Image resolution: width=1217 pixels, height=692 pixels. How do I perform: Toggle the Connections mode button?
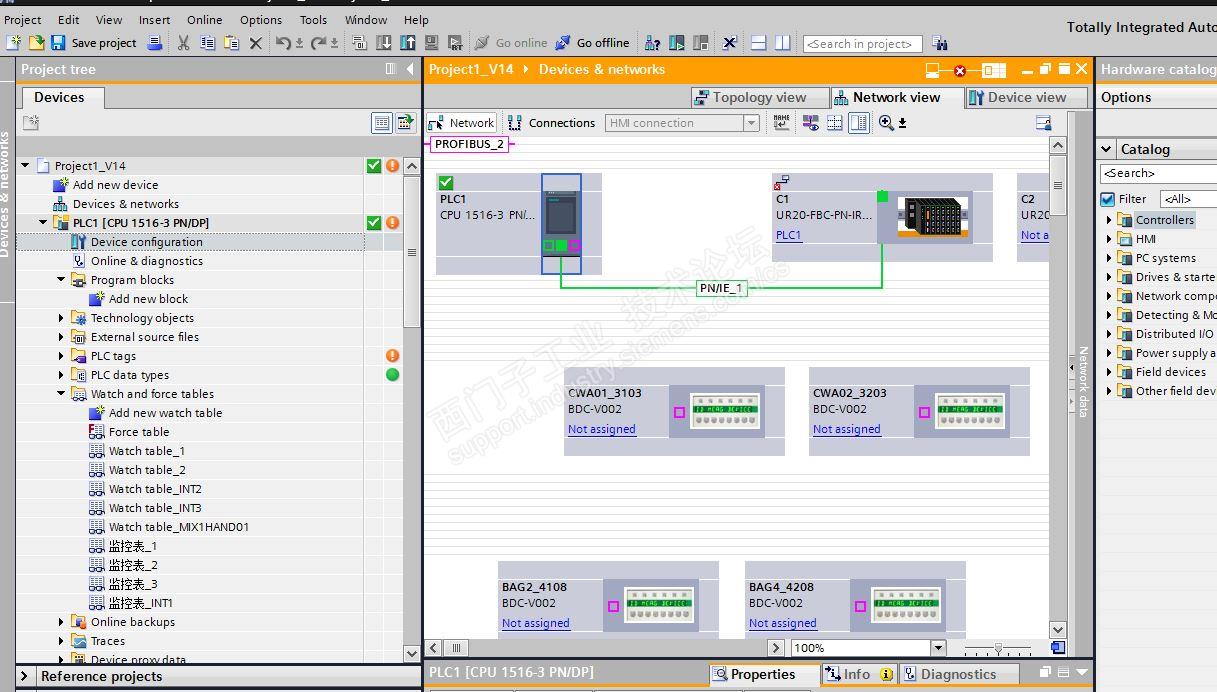pyautogui.click(x=552, y=123)
